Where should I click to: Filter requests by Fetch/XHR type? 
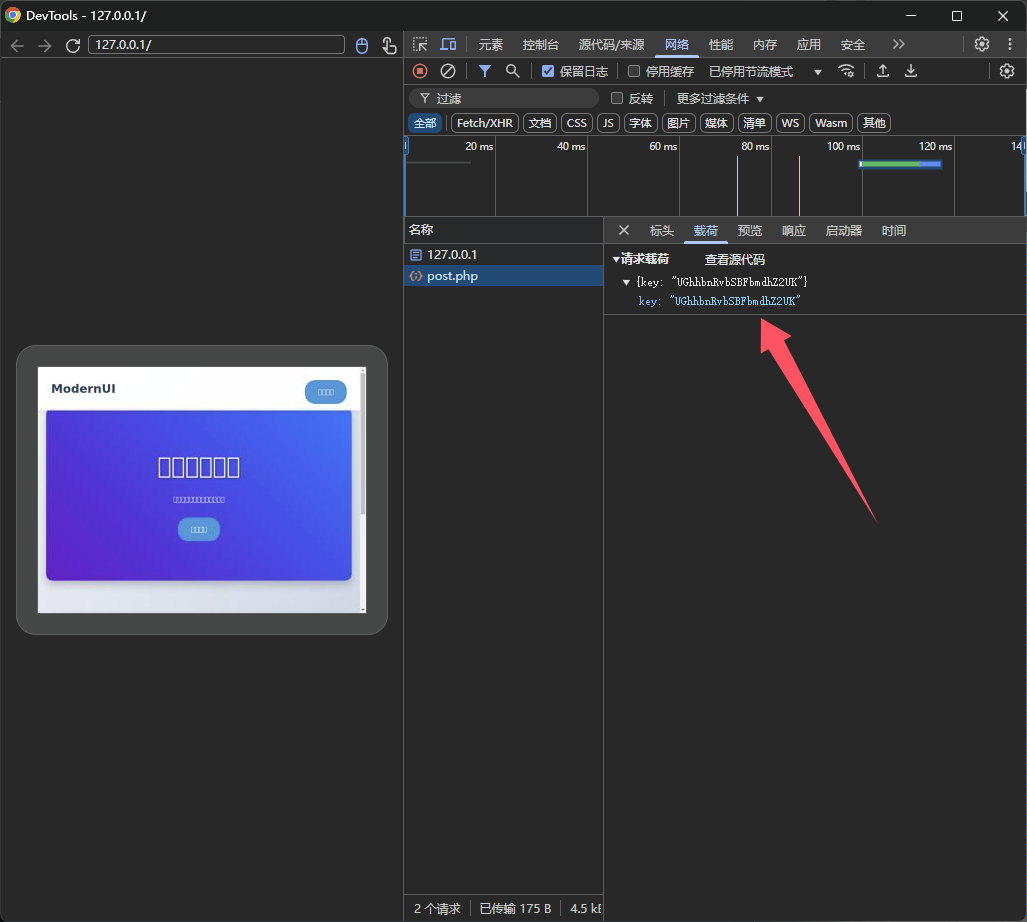click(x=485, y=123)
